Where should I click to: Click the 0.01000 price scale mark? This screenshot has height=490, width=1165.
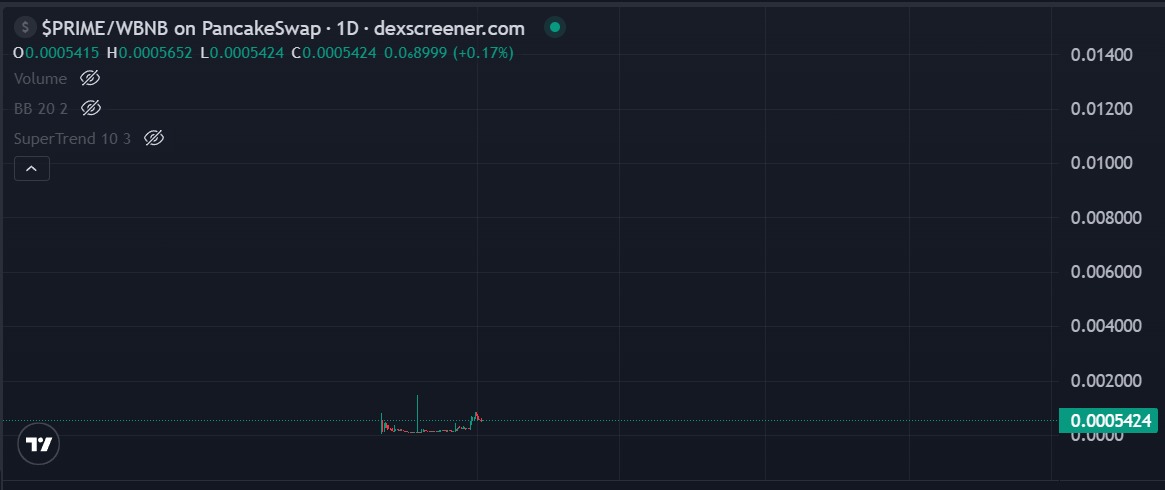[x=1101, y=163]
